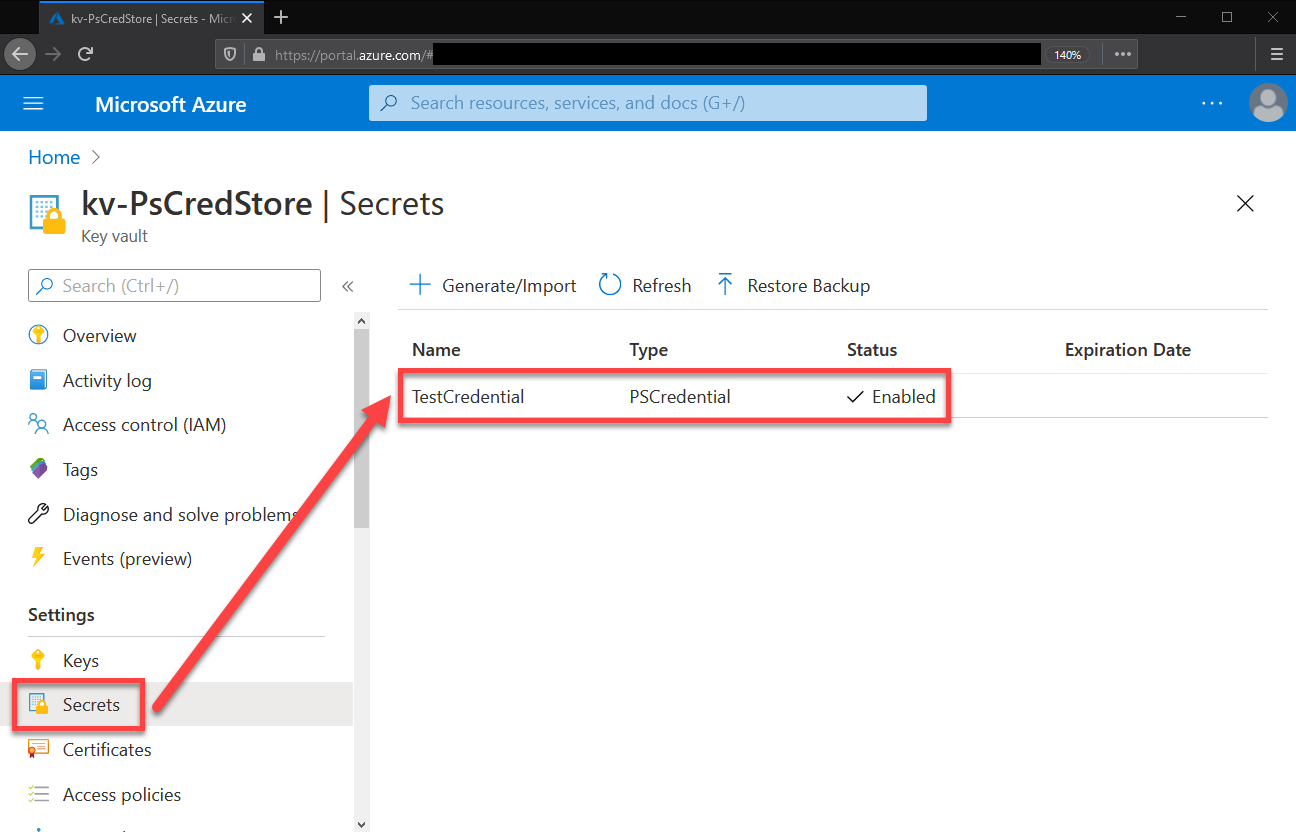Click the sidebar Search (Ctrl+/) field
This screenshot has height=832, width=1296.
pos(174,285)
